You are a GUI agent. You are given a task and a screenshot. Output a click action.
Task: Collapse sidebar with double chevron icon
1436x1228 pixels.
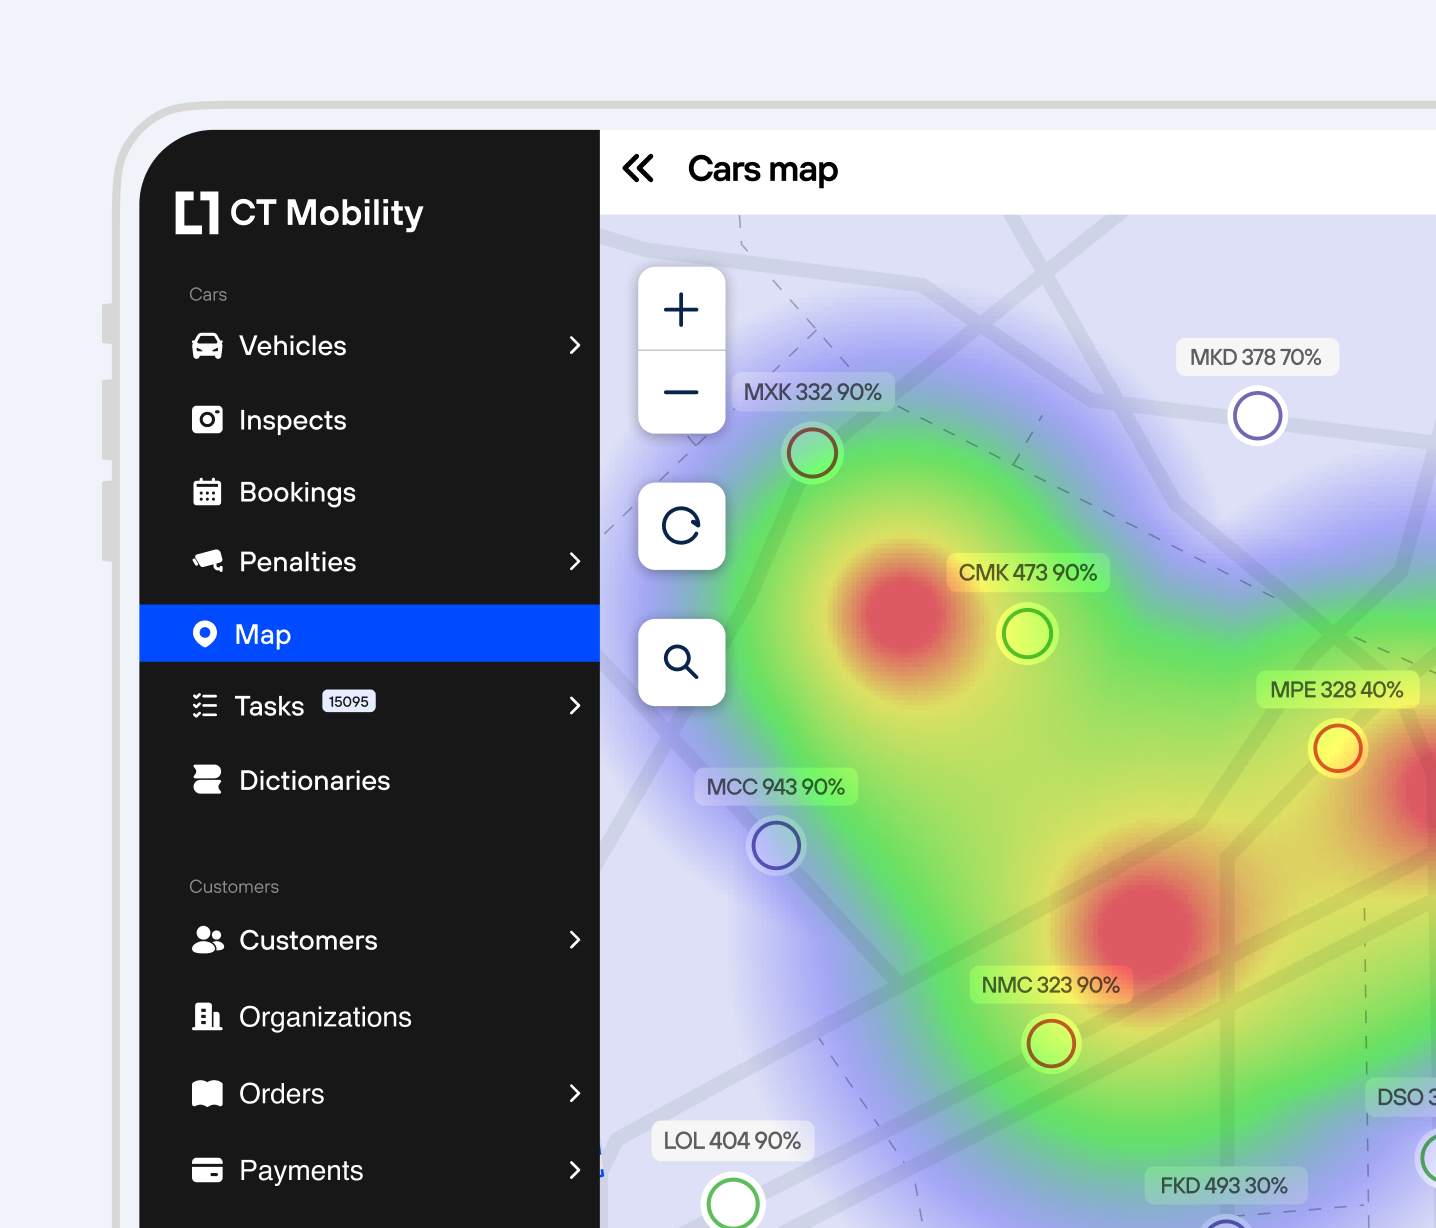point(638,168)
